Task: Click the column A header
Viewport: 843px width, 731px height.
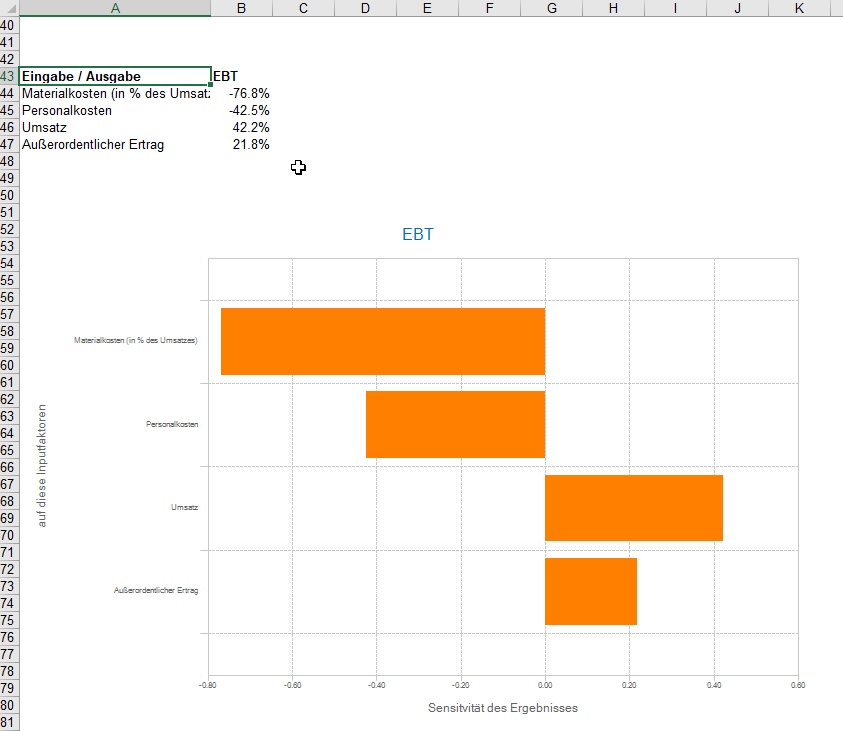Action: tap(115, 8)
